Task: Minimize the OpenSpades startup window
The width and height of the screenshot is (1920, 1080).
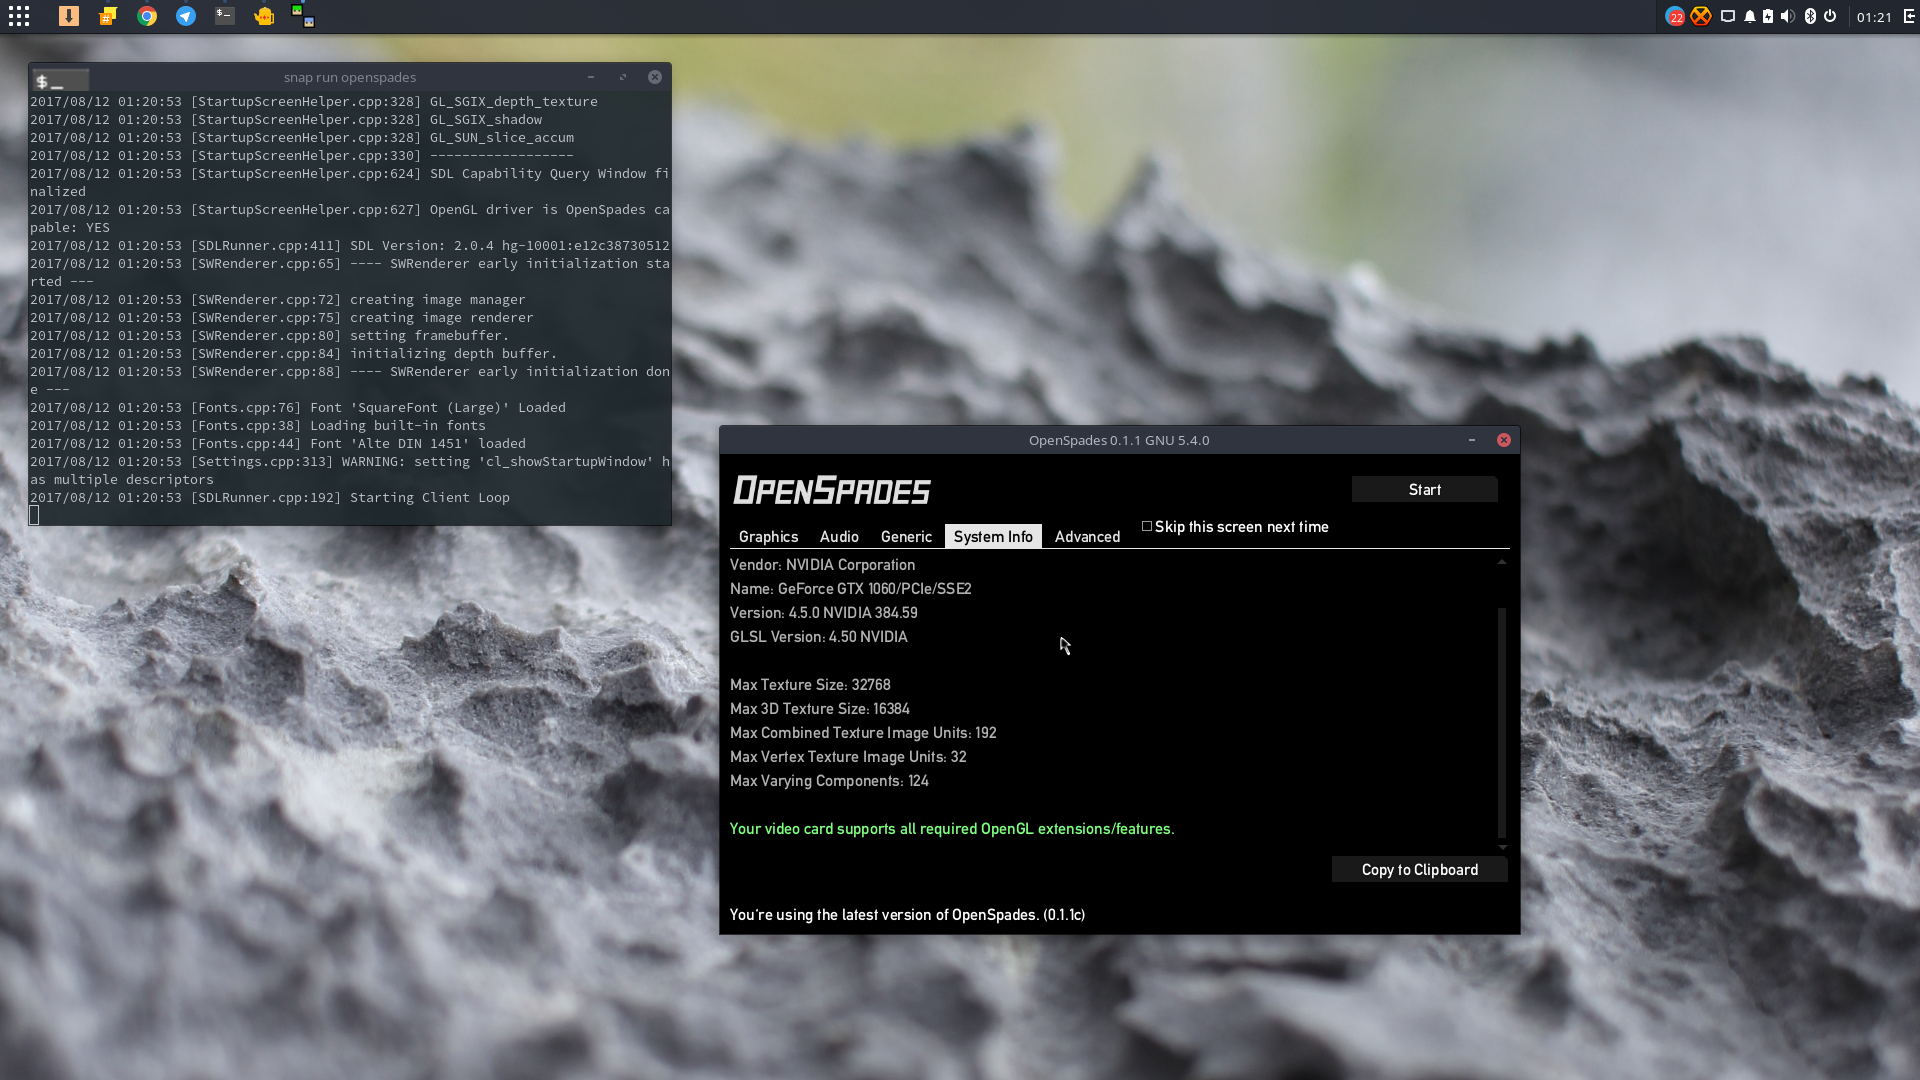Action: 1472,440
